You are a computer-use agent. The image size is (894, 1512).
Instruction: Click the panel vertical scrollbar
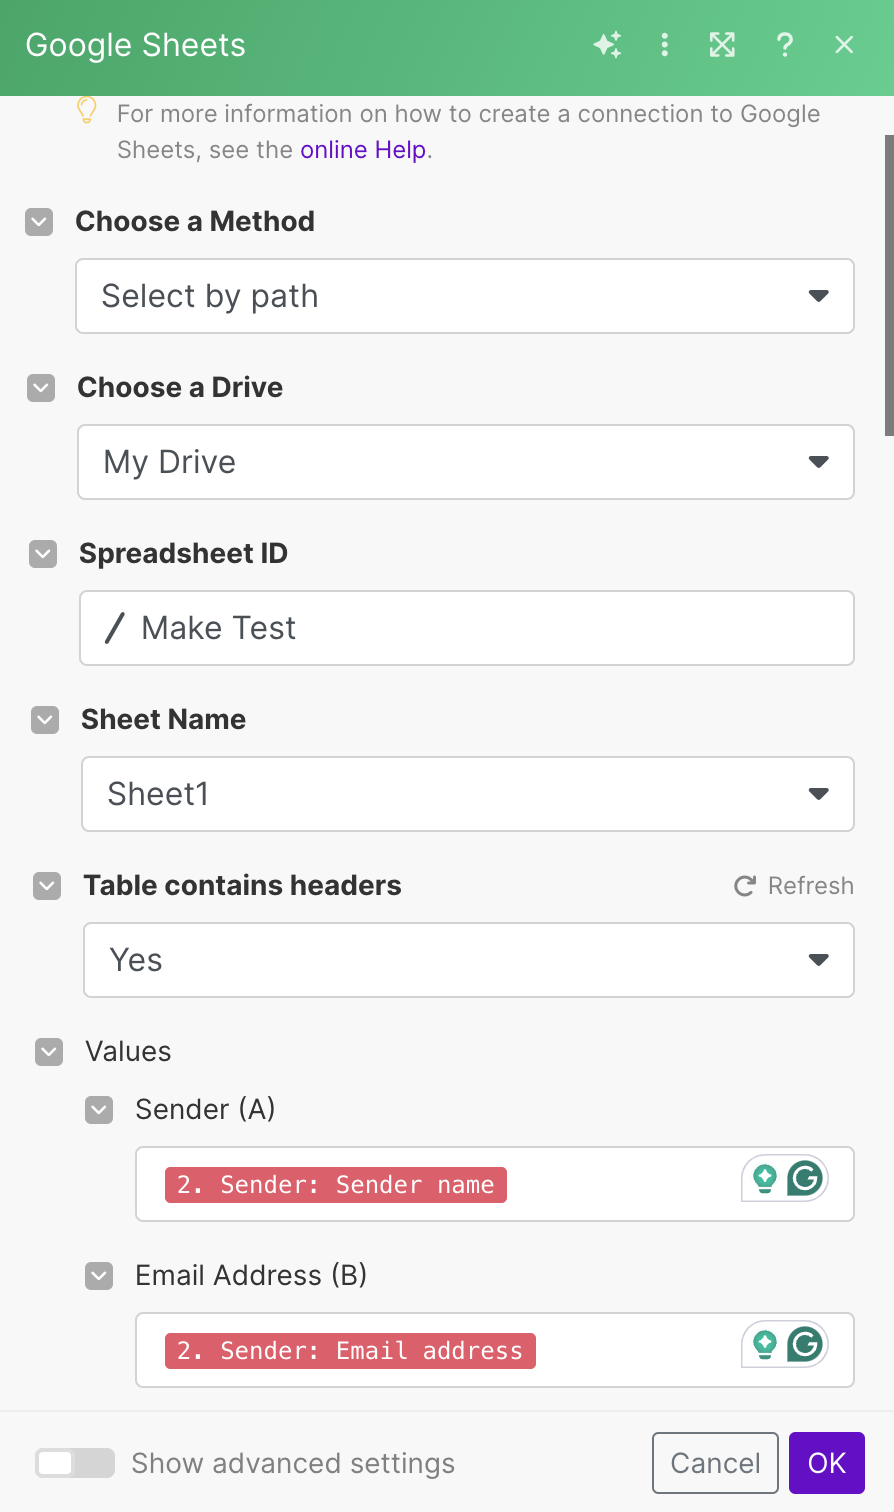[889, 286]
